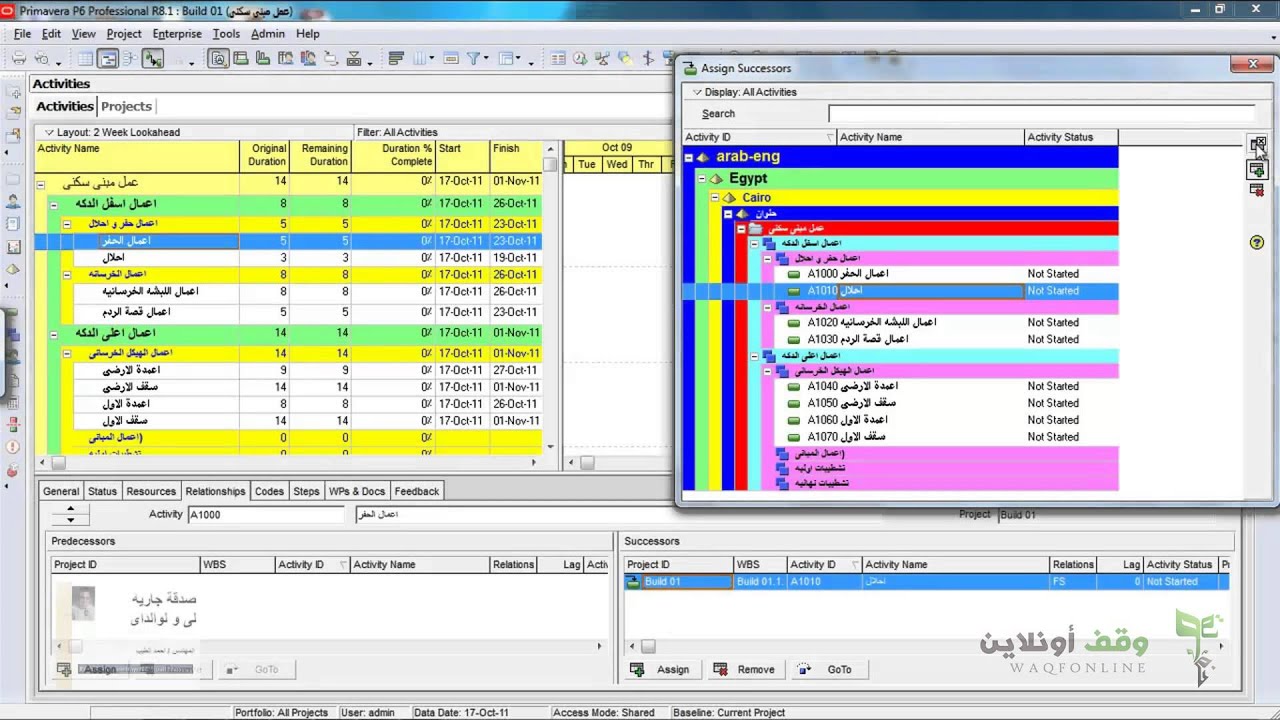Click Assign button under Successors

[x=662, y=669]
